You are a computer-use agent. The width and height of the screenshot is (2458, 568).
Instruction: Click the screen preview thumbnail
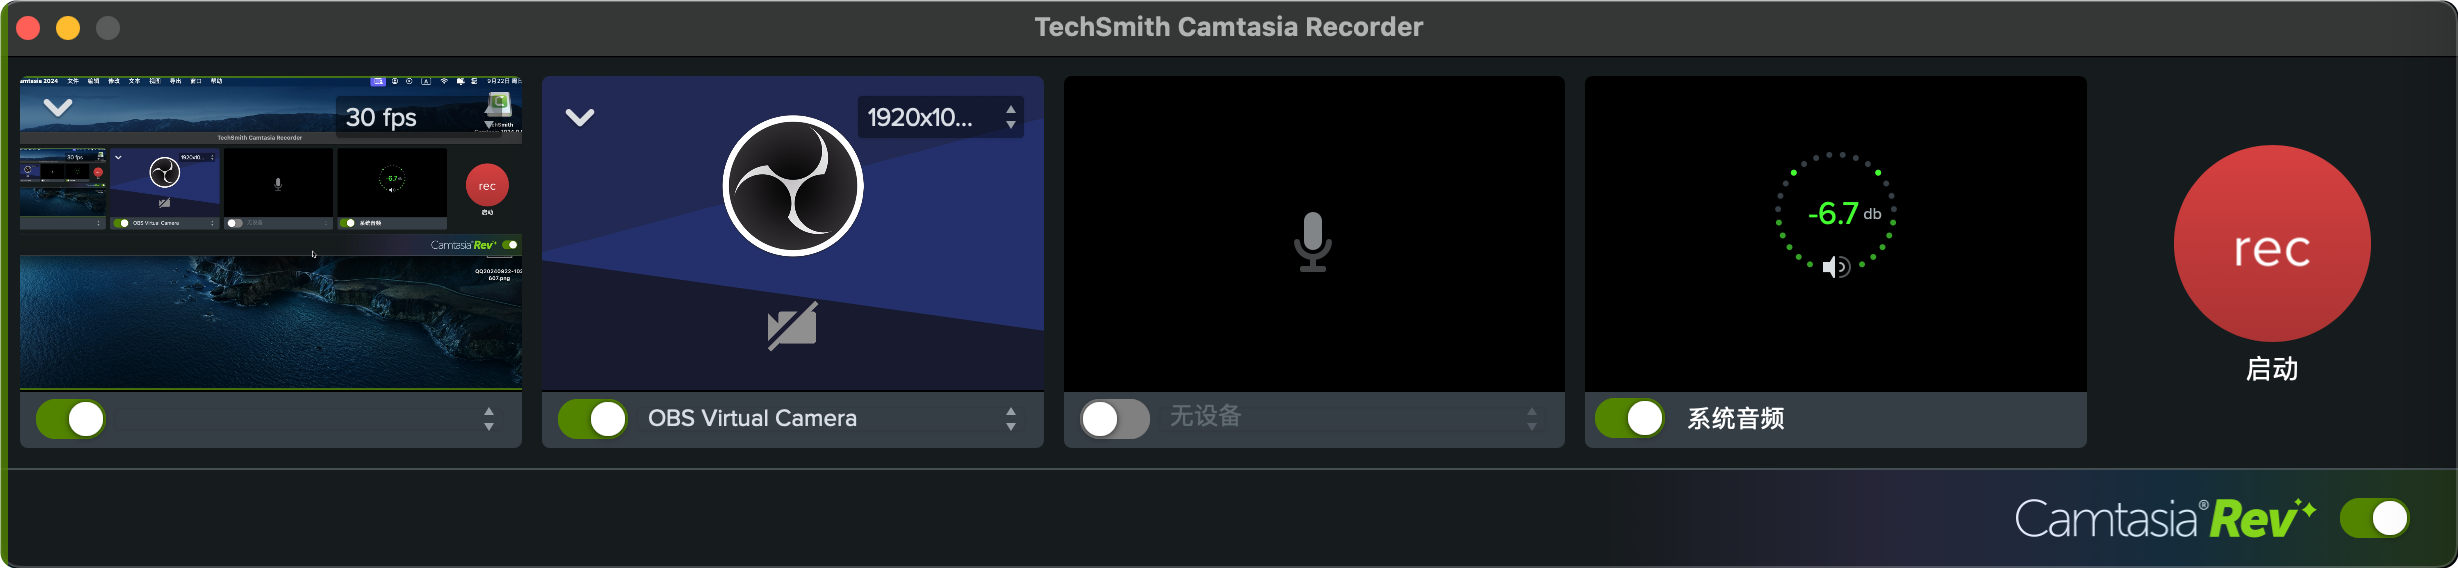coord(270,300)
